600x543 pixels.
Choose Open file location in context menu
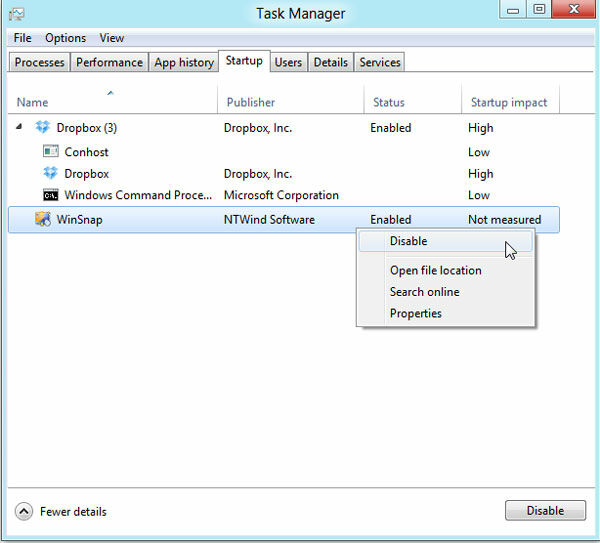(x=445, y=270)
